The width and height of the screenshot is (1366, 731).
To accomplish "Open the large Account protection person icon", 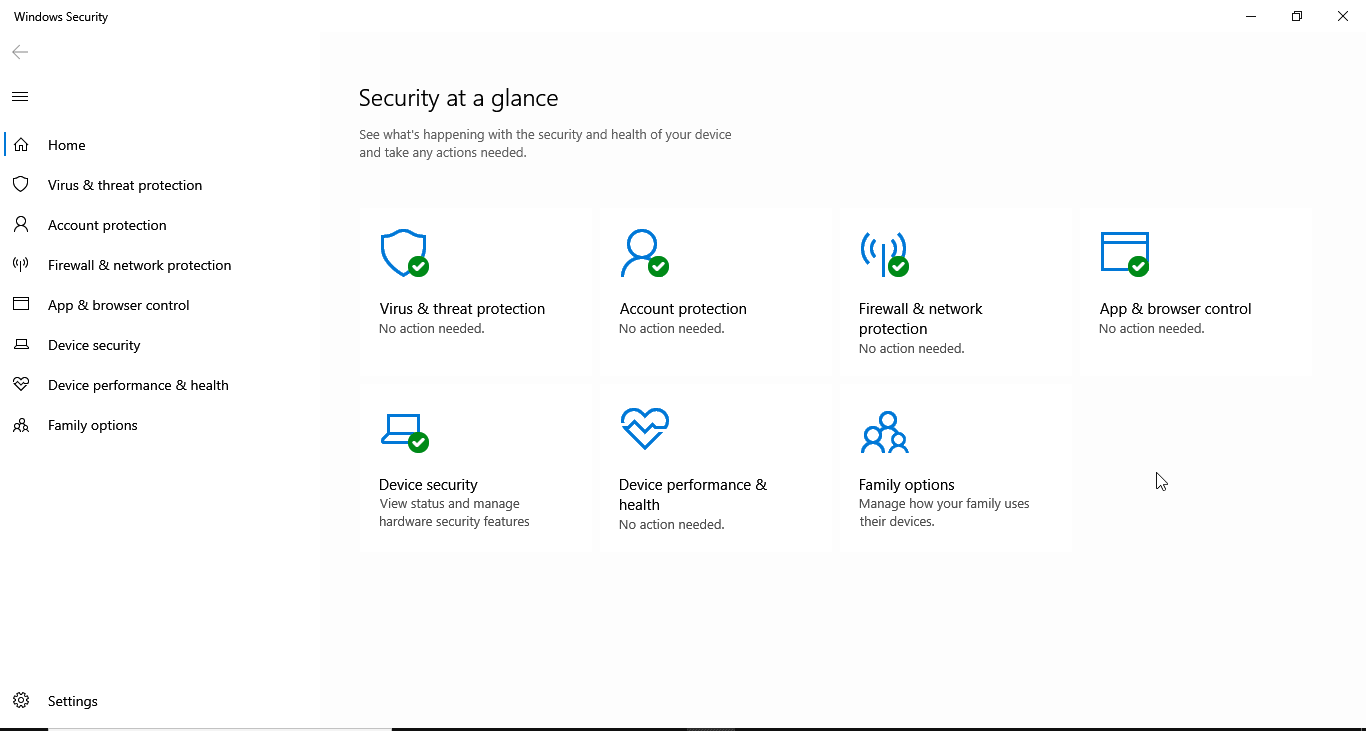I will (644, 254).
